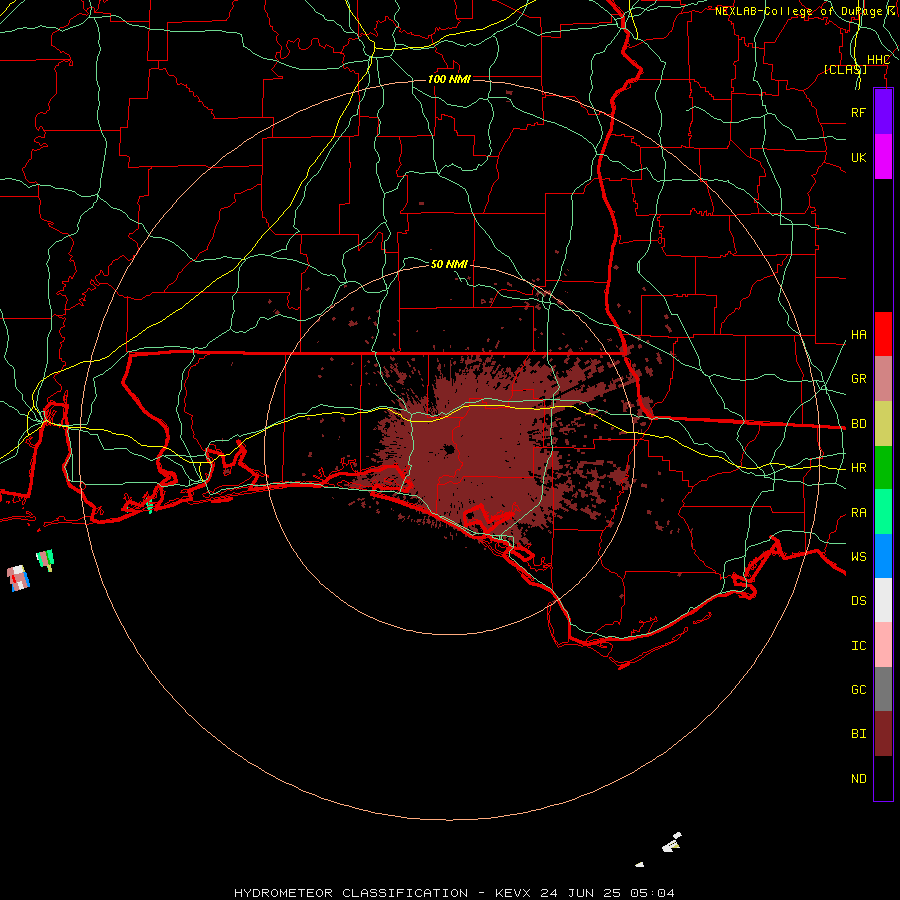This screenshot has height=900, width=900.
Task: Click the HA red legend swatch
Action: click(883, 334)
